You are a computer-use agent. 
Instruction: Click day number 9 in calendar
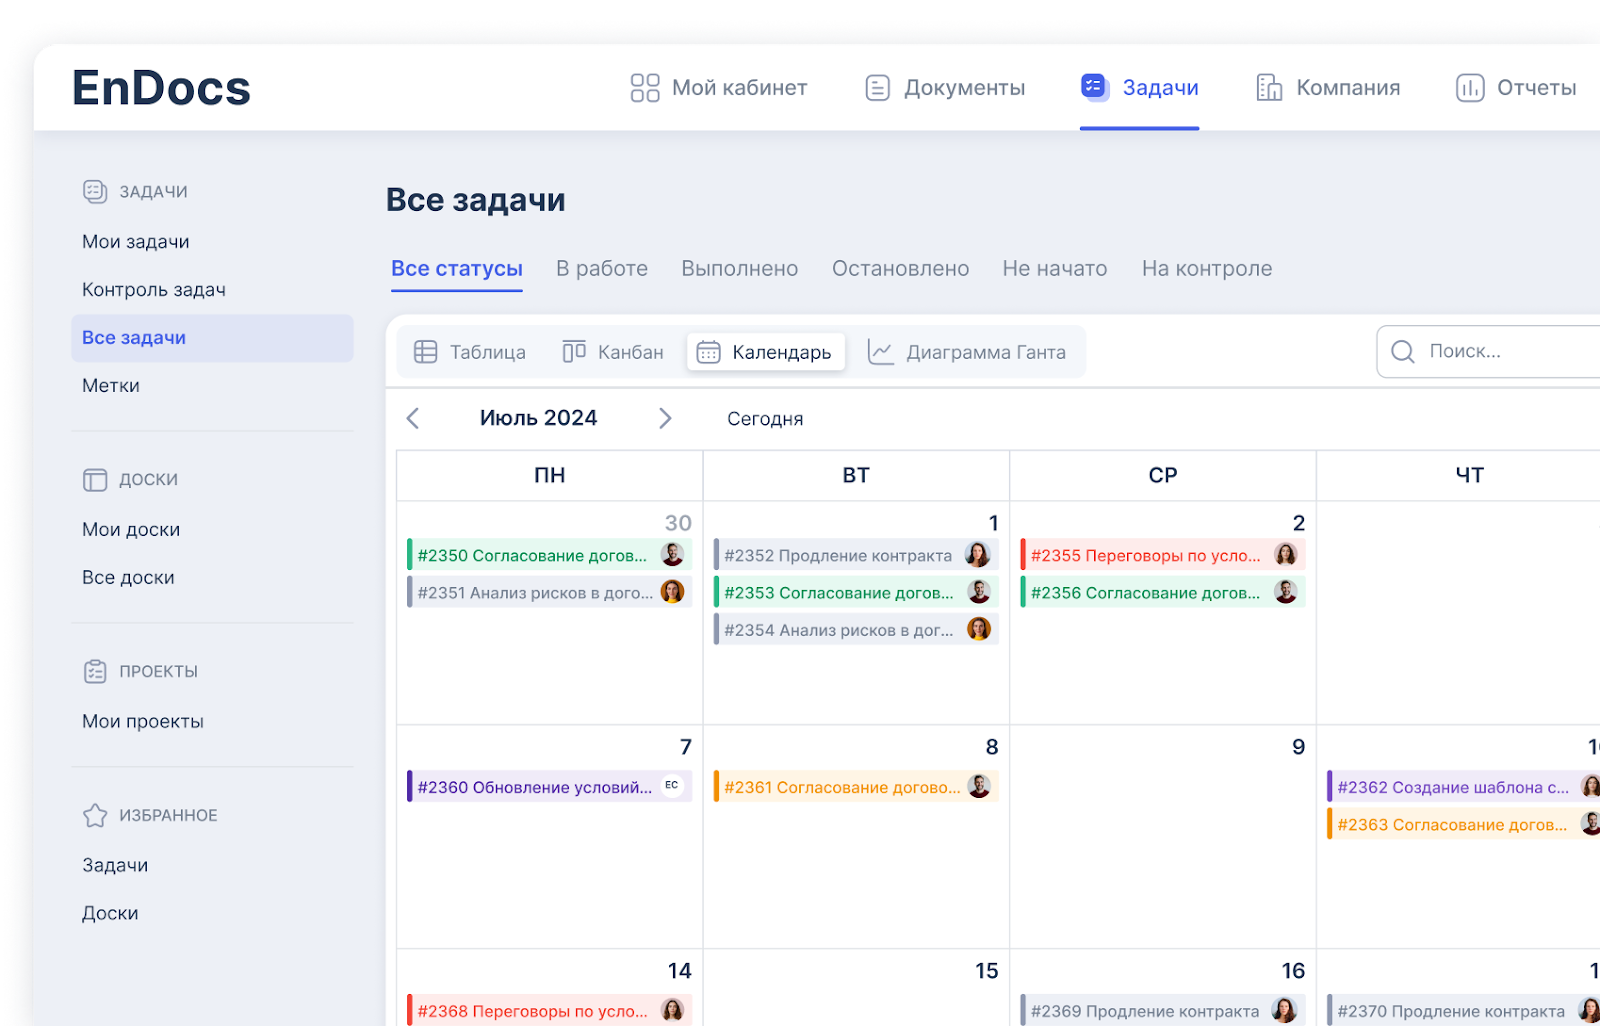coord(1298,747)
